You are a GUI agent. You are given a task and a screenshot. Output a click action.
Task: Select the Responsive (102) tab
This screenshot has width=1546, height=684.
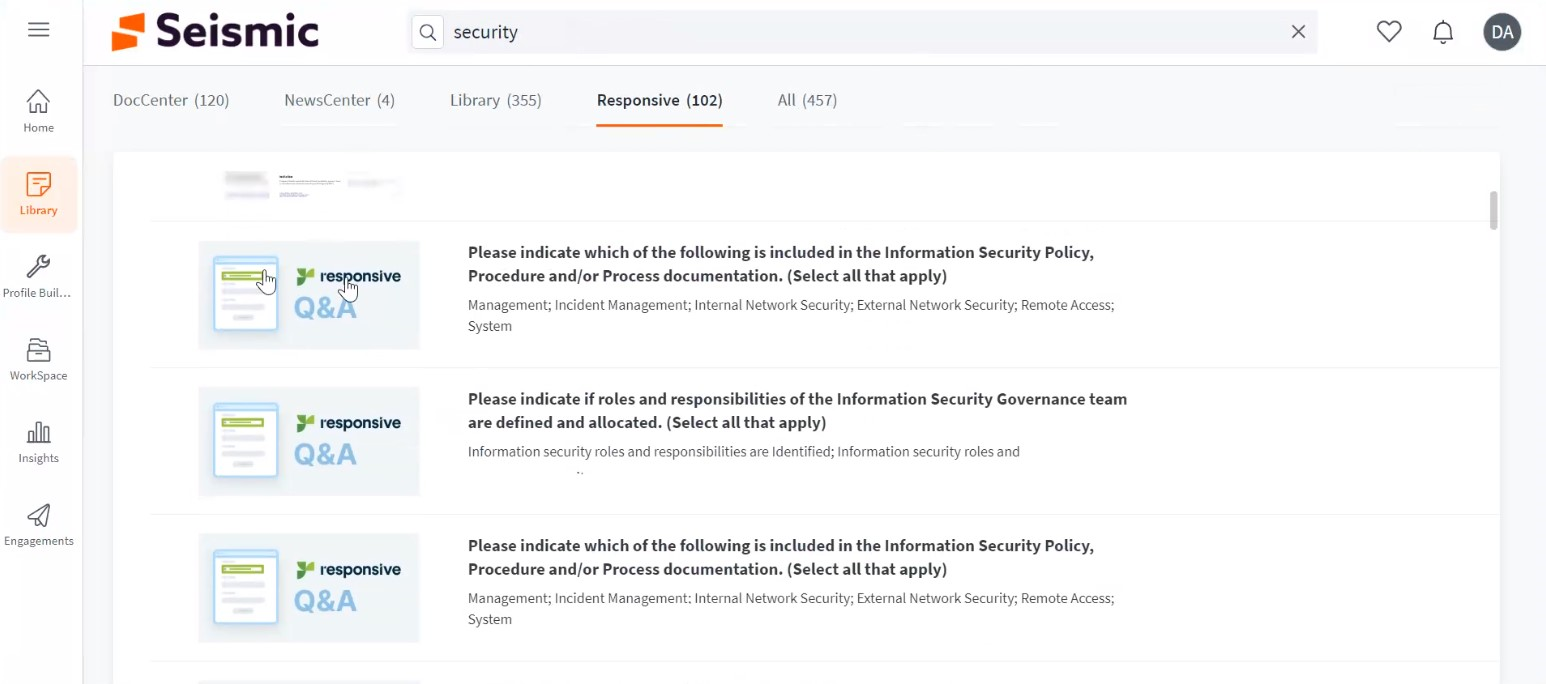(659, 100)
